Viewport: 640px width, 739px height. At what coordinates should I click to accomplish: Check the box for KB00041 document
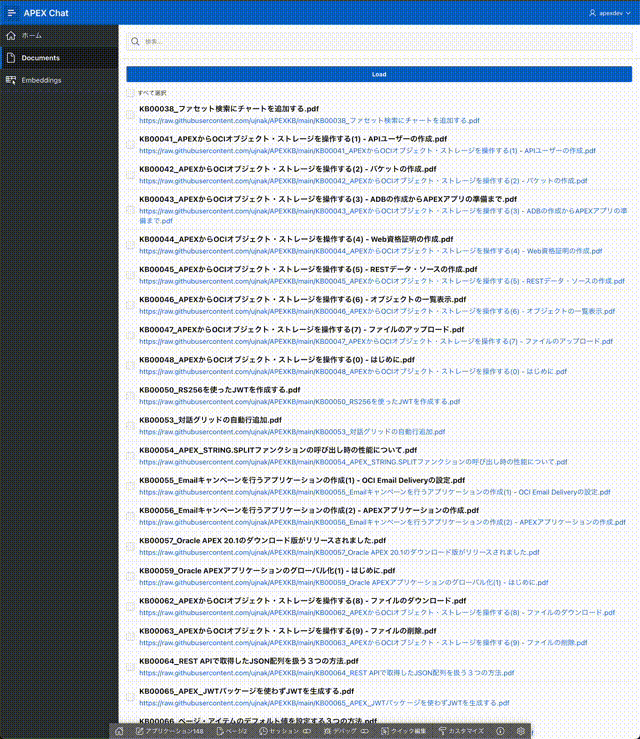[131, 145]
